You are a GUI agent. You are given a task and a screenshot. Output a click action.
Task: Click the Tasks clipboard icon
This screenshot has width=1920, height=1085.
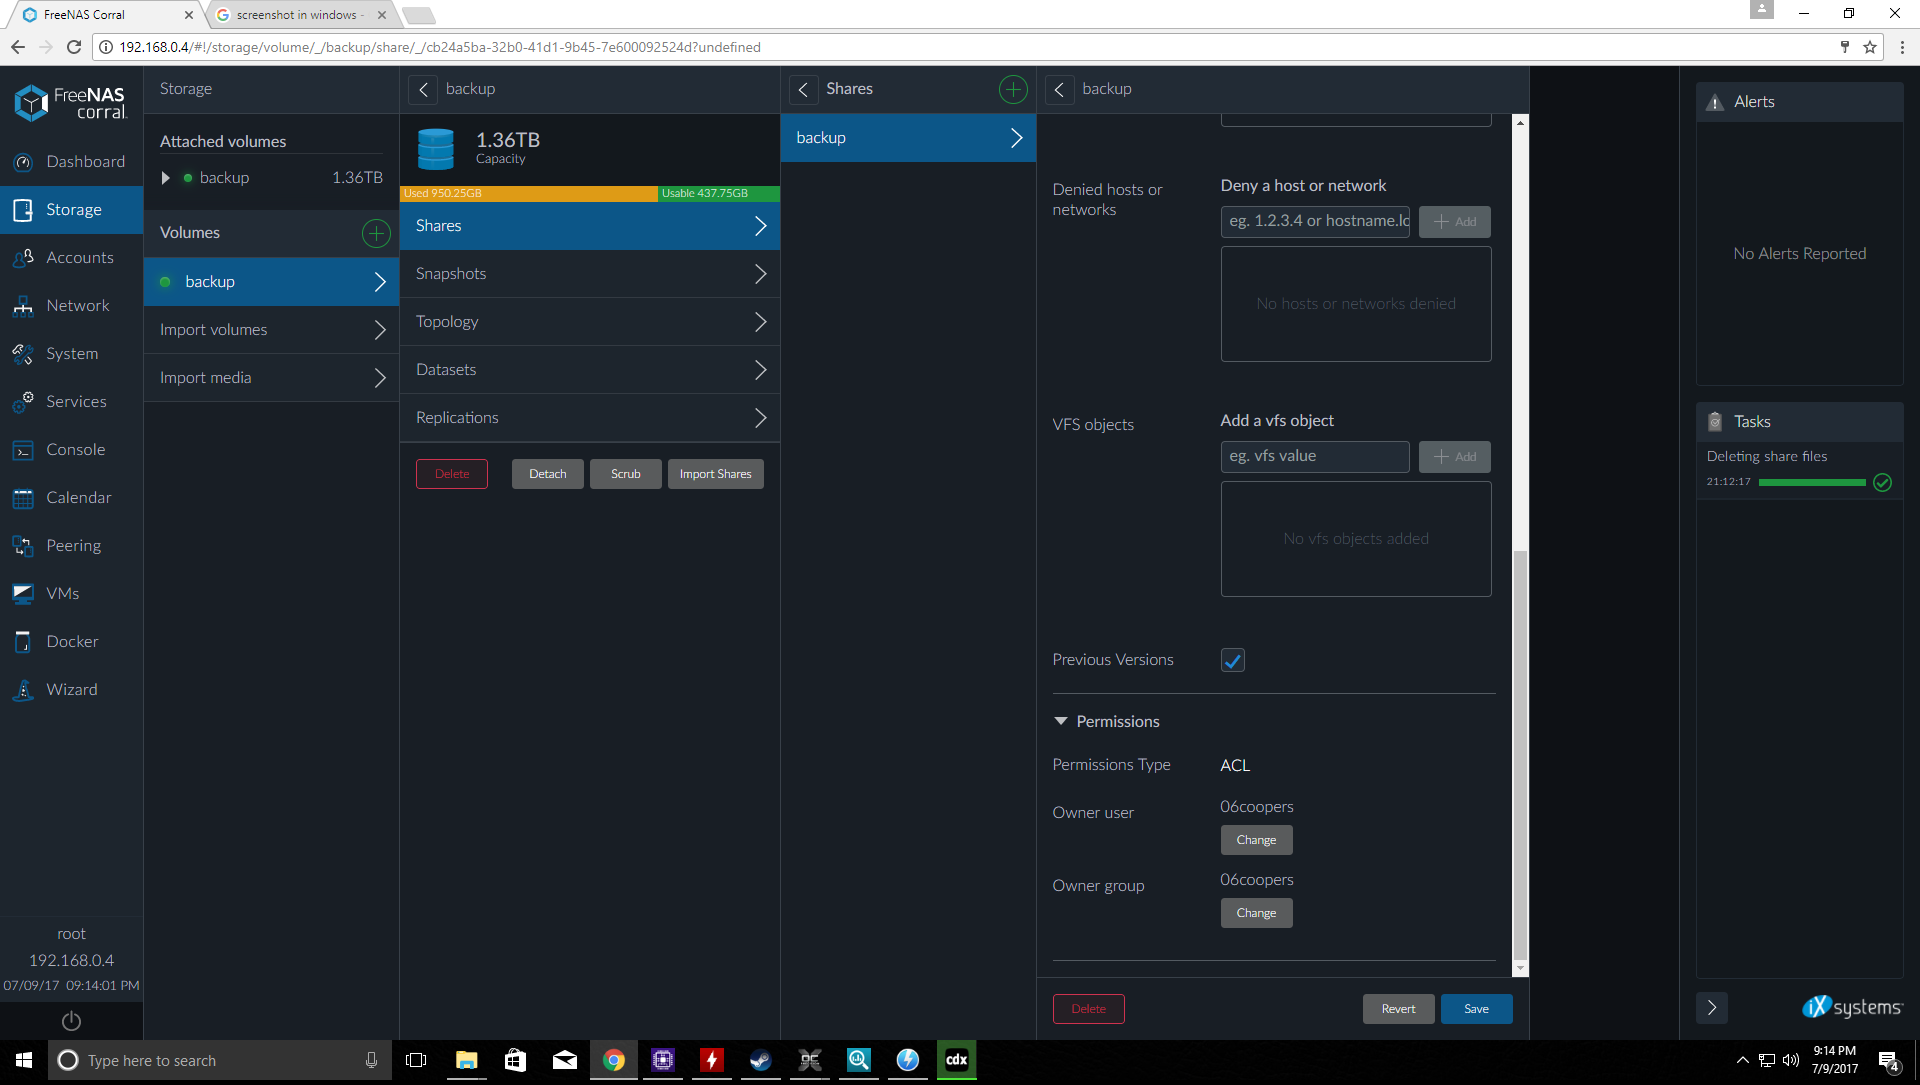1714,422
